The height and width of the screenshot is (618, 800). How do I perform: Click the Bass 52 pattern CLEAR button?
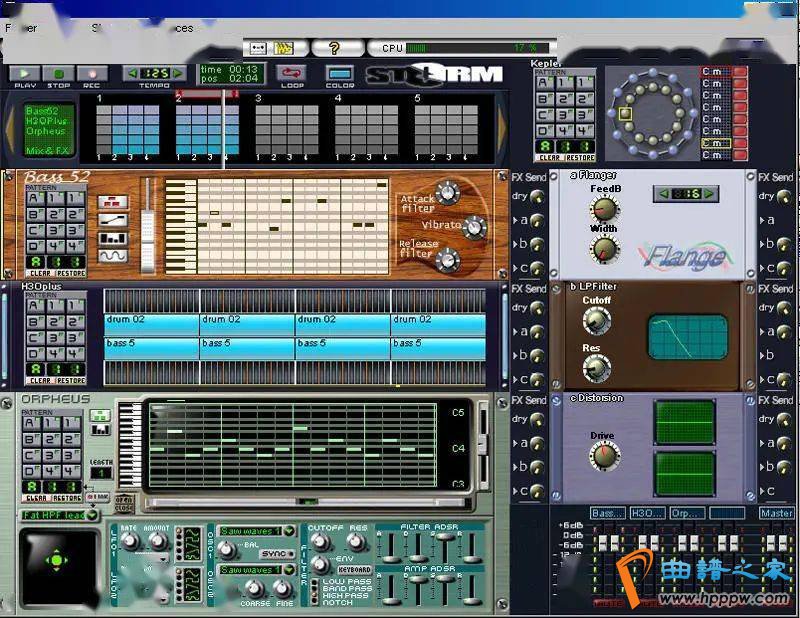pos(40,272)
